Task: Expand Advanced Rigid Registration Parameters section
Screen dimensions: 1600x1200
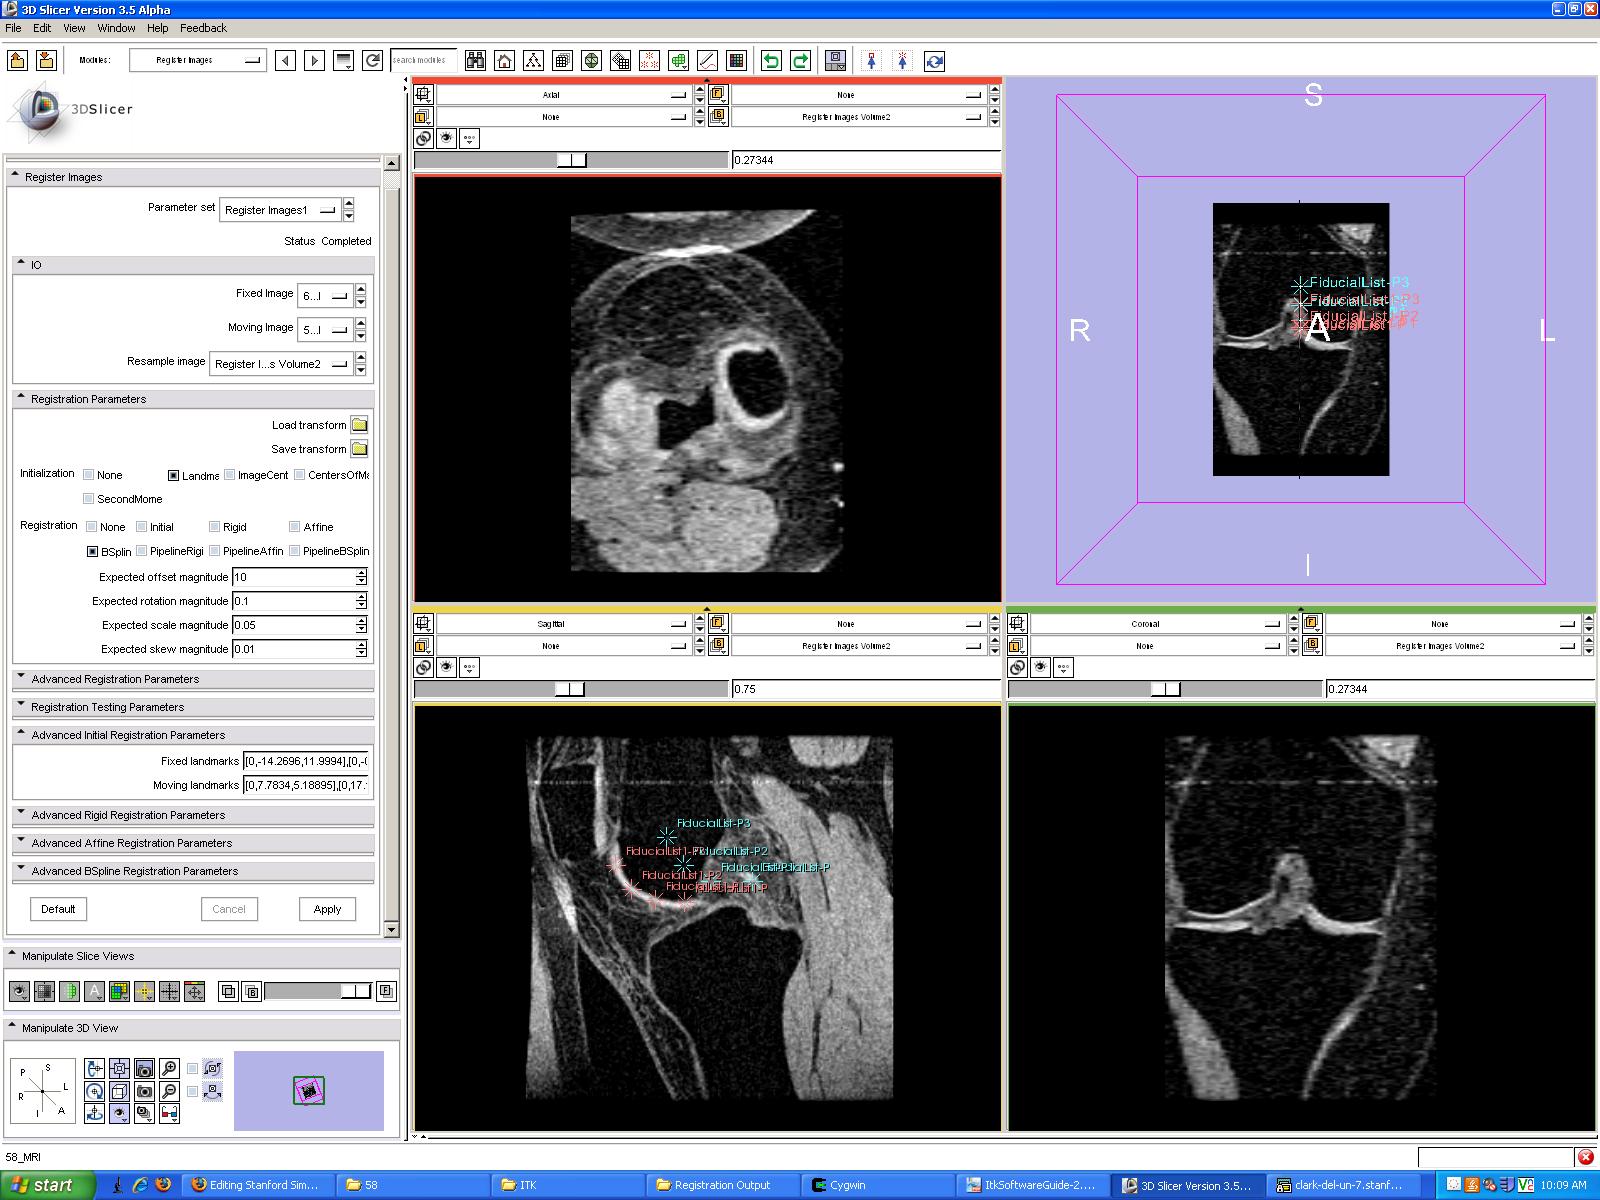Action: point(193,815)
